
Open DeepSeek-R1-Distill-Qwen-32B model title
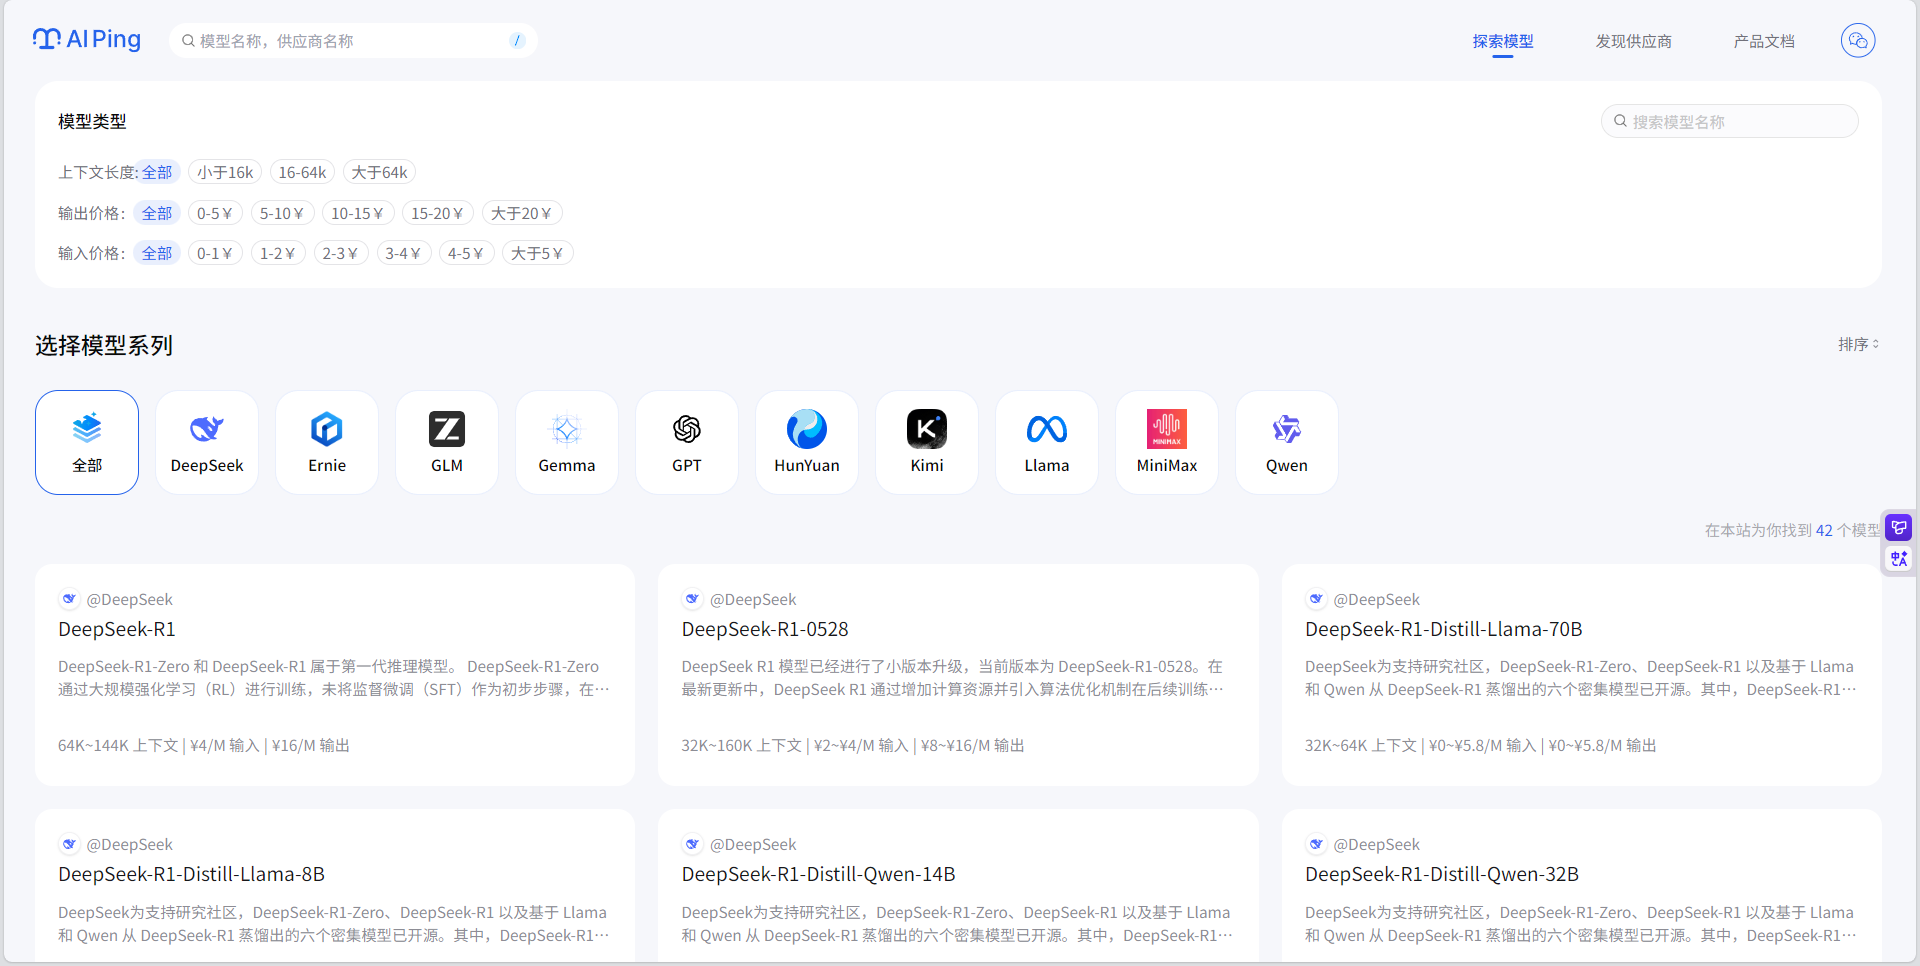tap(1442, 874)
